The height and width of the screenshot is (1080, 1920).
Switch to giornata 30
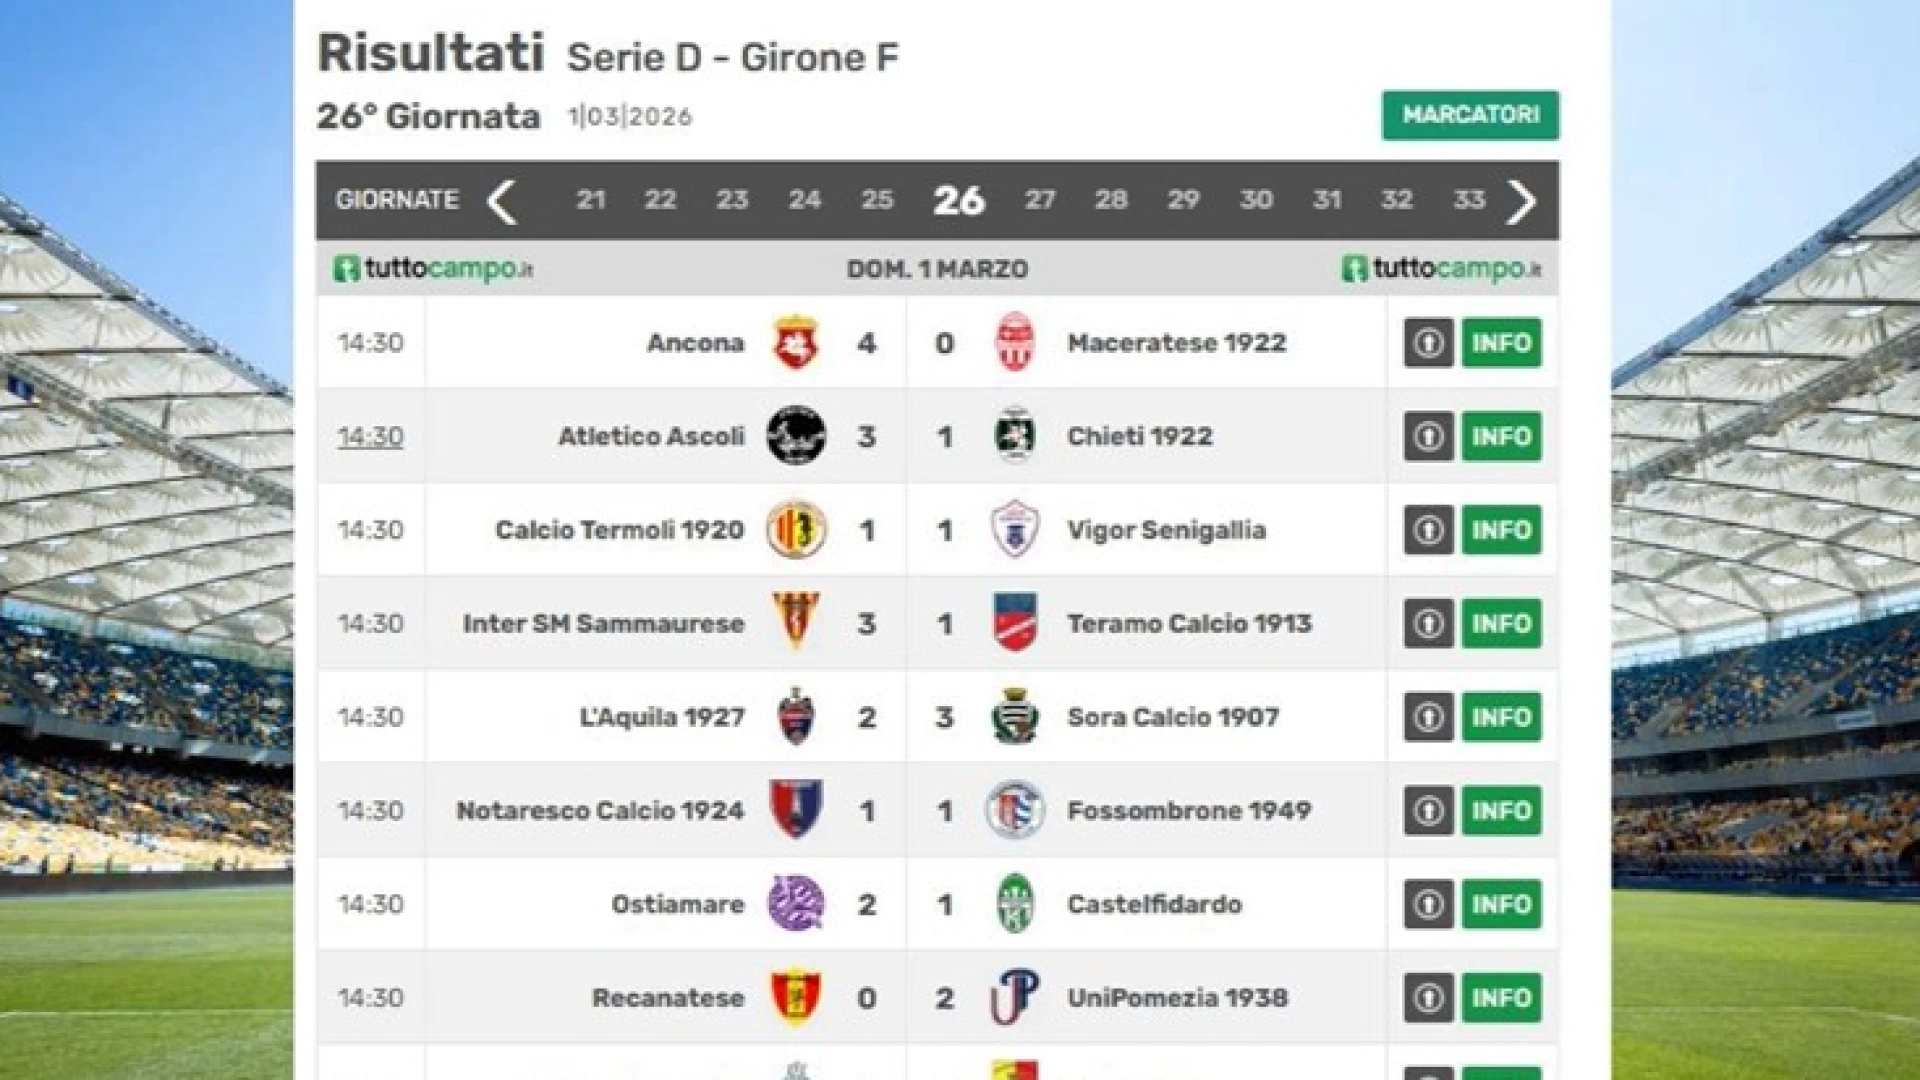coord(1254,200)
